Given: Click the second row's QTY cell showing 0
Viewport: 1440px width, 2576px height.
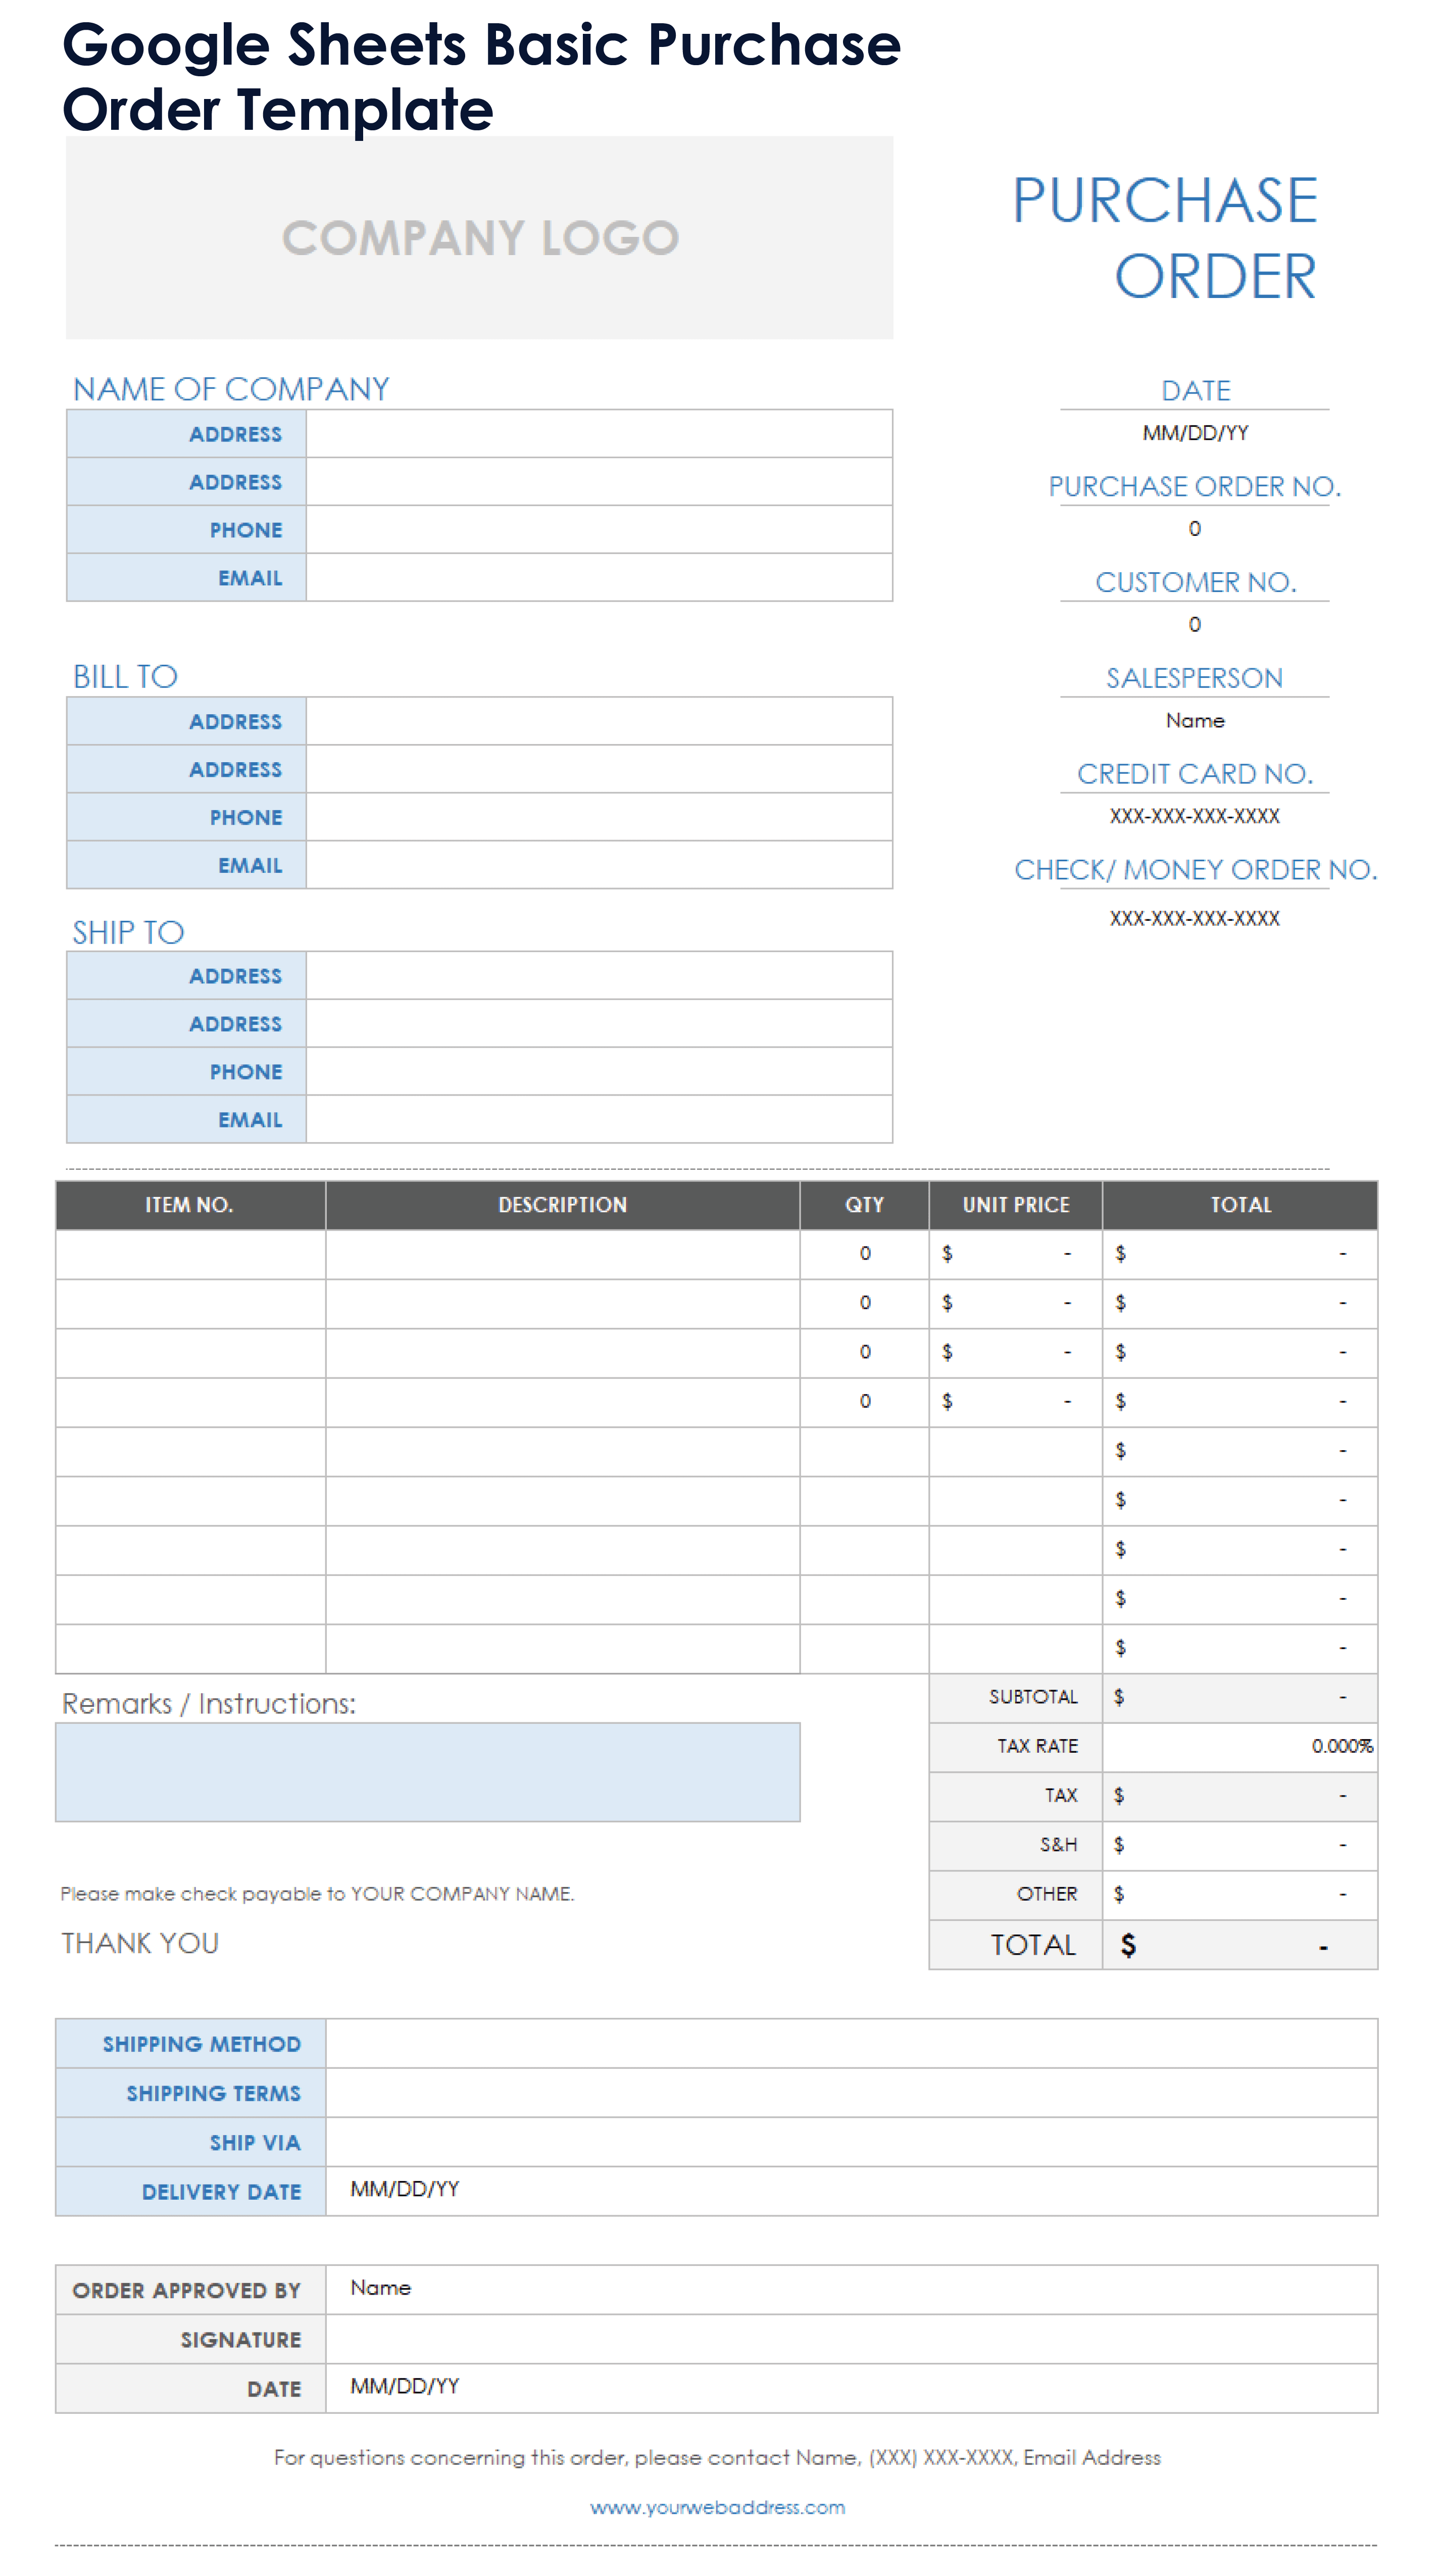Looking at the screenshot, I should click(865, 1303).
